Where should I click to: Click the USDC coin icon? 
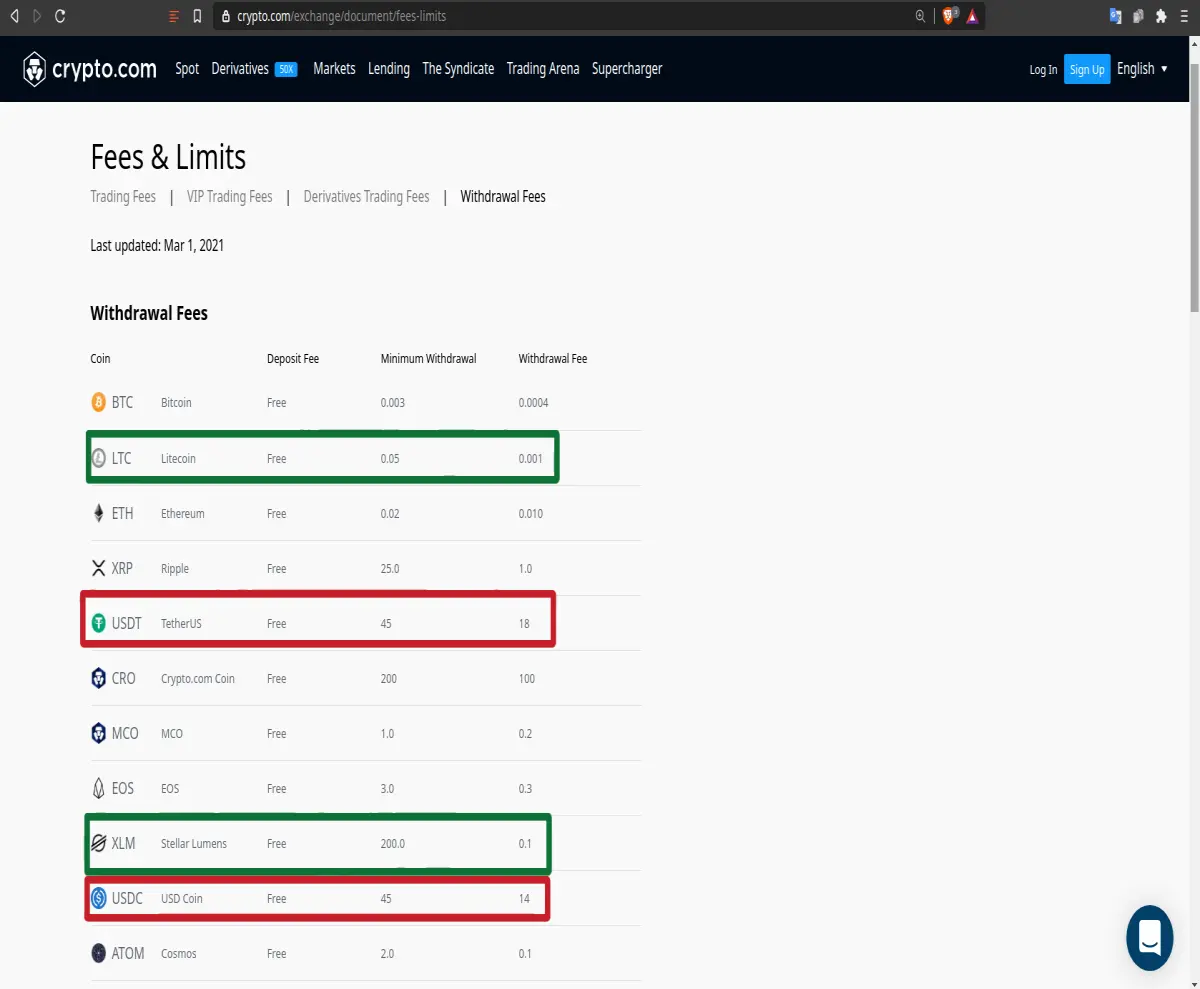(98, 898)
